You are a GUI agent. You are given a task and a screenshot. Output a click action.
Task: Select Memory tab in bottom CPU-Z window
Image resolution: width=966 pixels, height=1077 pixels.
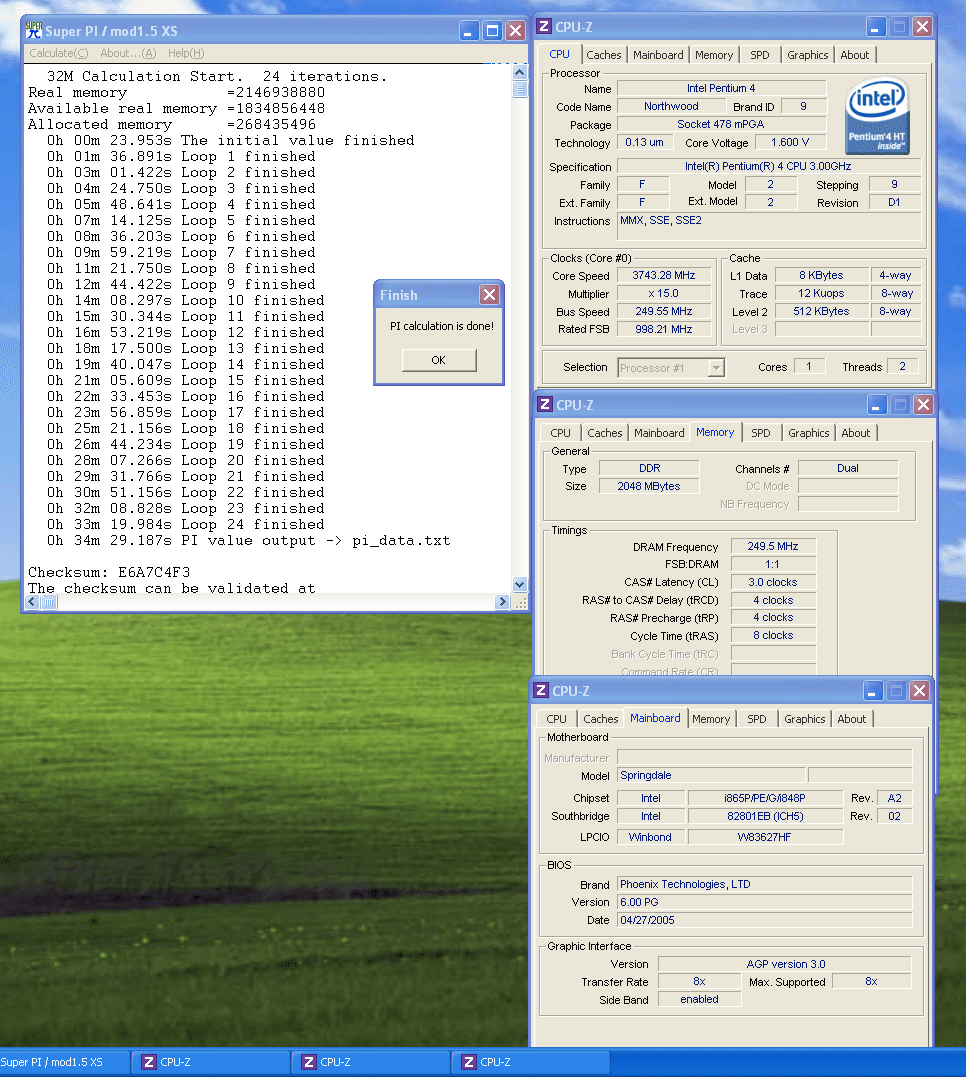[711, 718]
